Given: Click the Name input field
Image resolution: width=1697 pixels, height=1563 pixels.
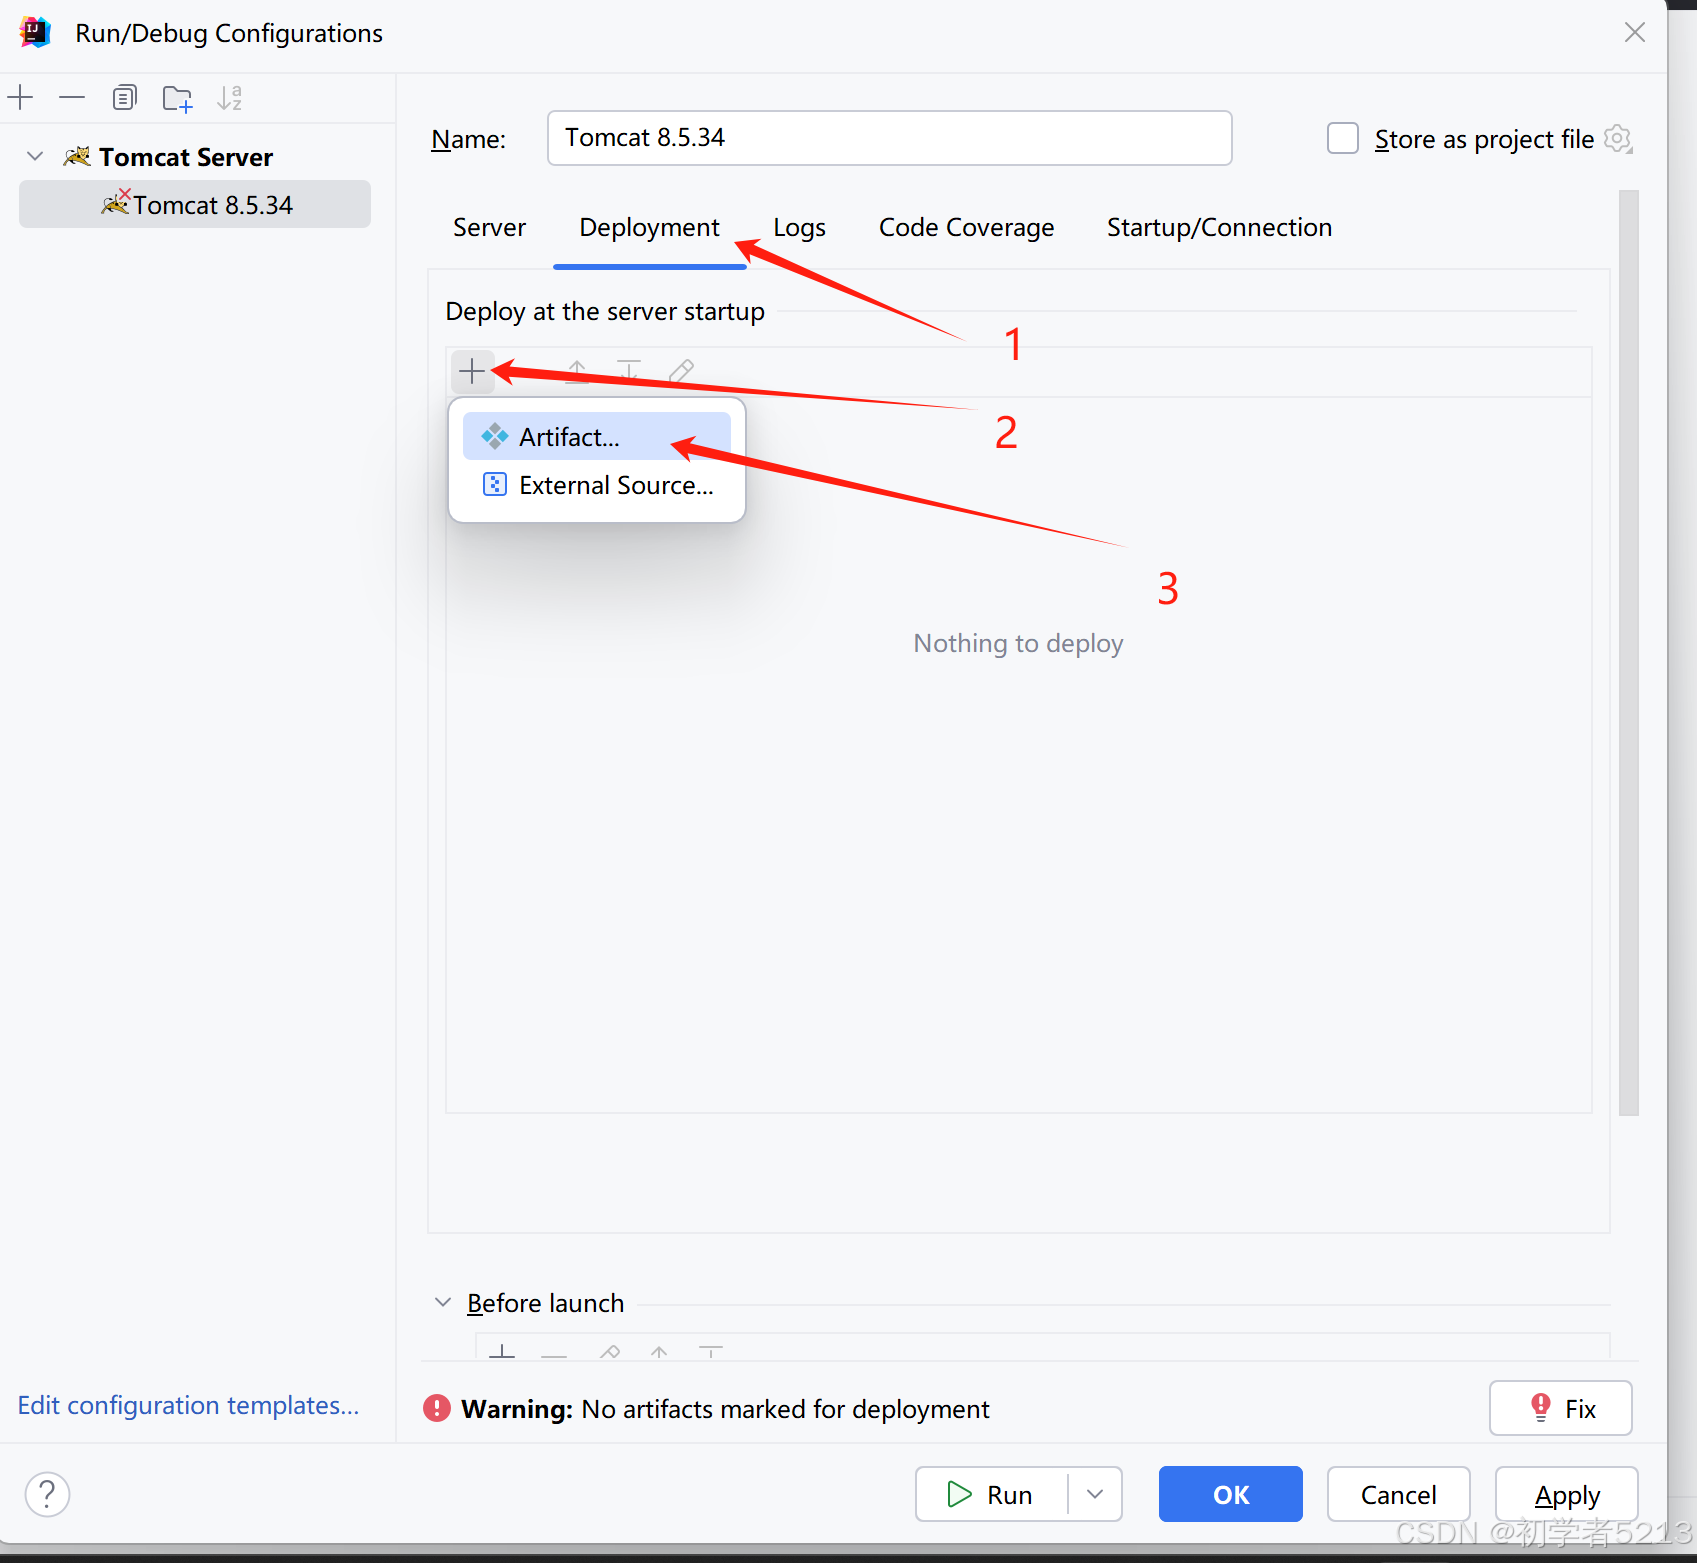Looking at the screenshot, I should 889,138.
